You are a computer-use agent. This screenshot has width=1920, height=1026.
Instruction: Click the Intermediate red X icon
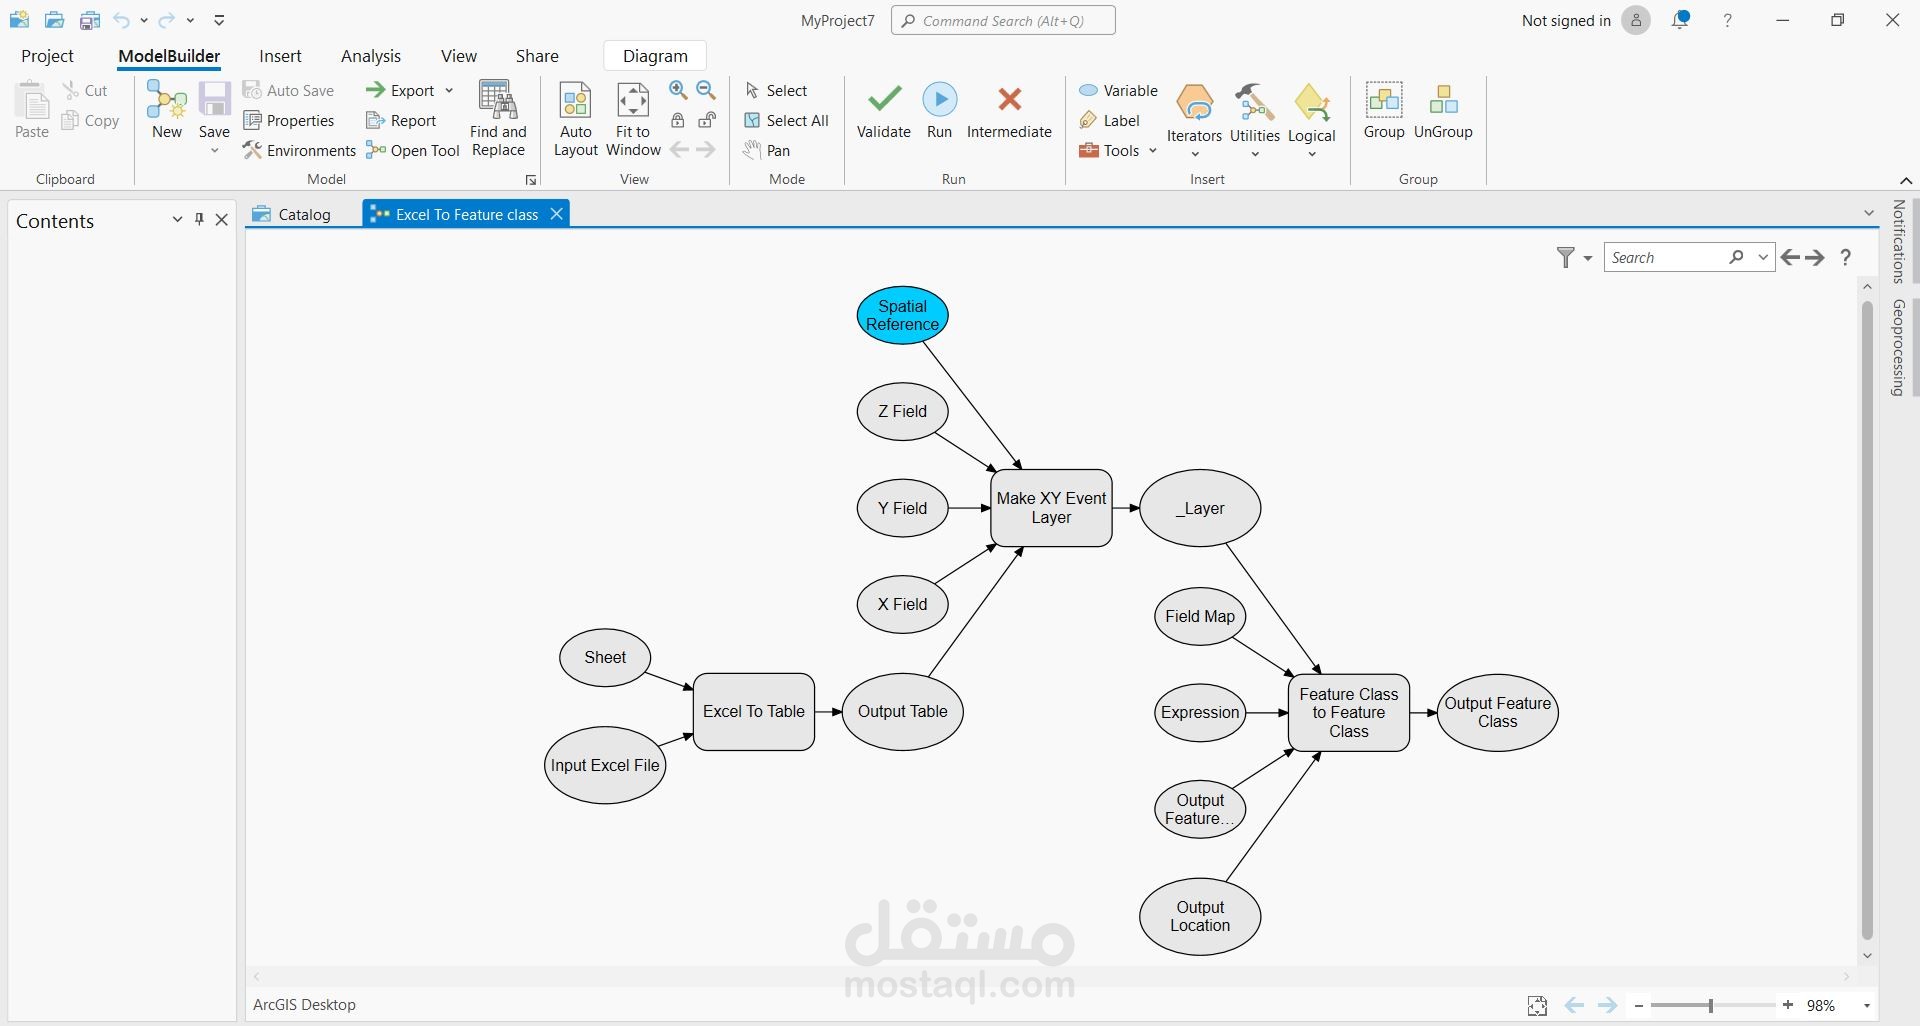(1009, 99)
